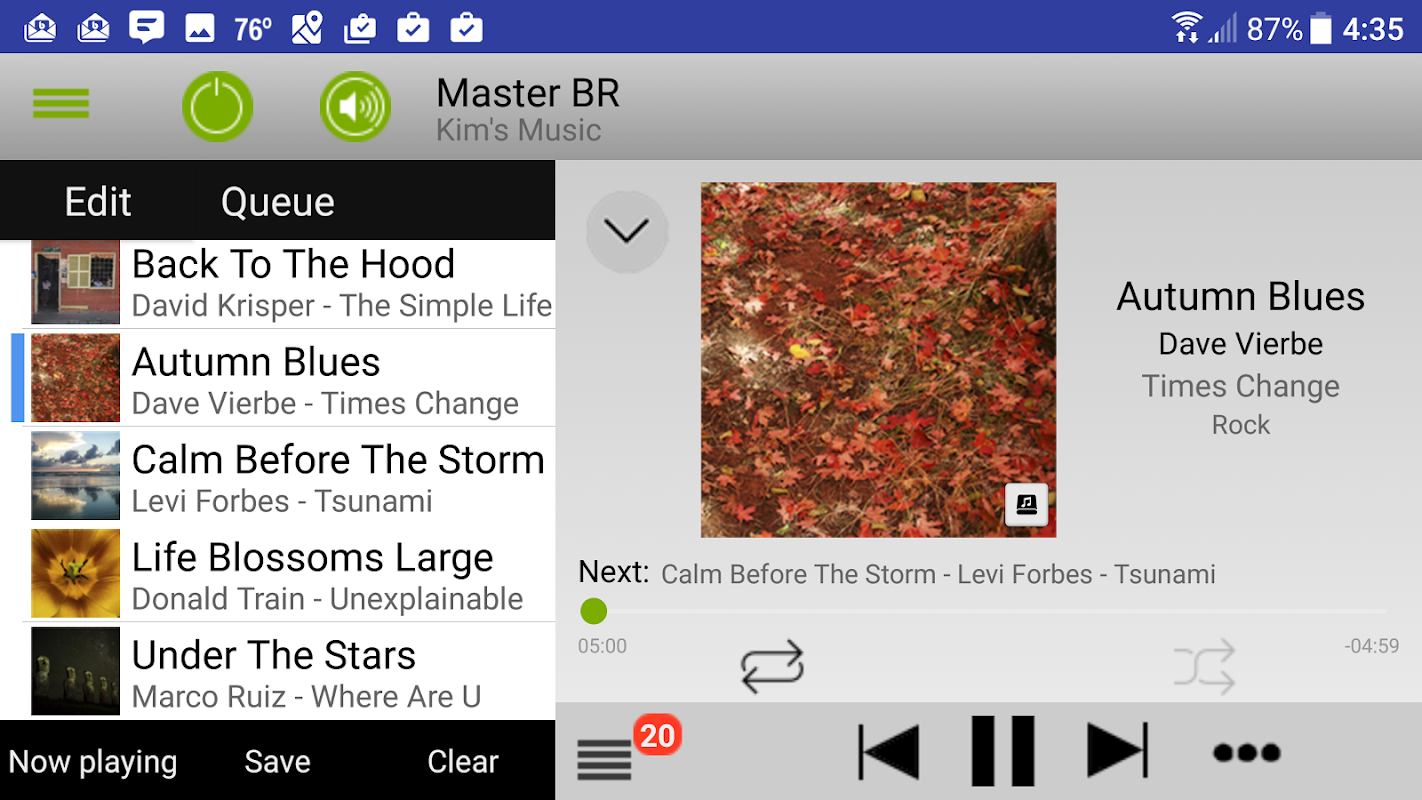Open the queue list icon with badge 20
Viewport: 1422px width, 800px height.
point(605,759)
